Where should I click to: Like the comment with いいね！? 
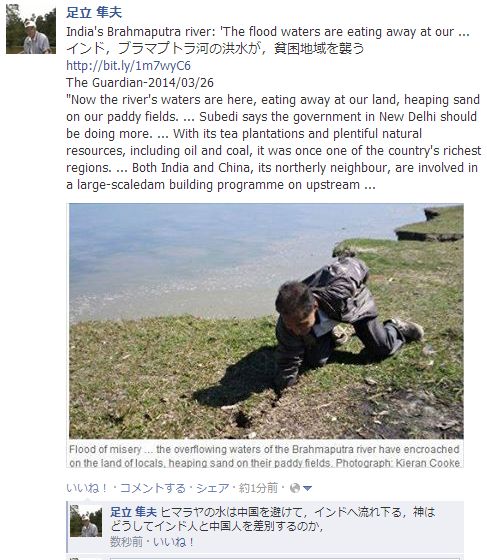(x=173, y=542)
